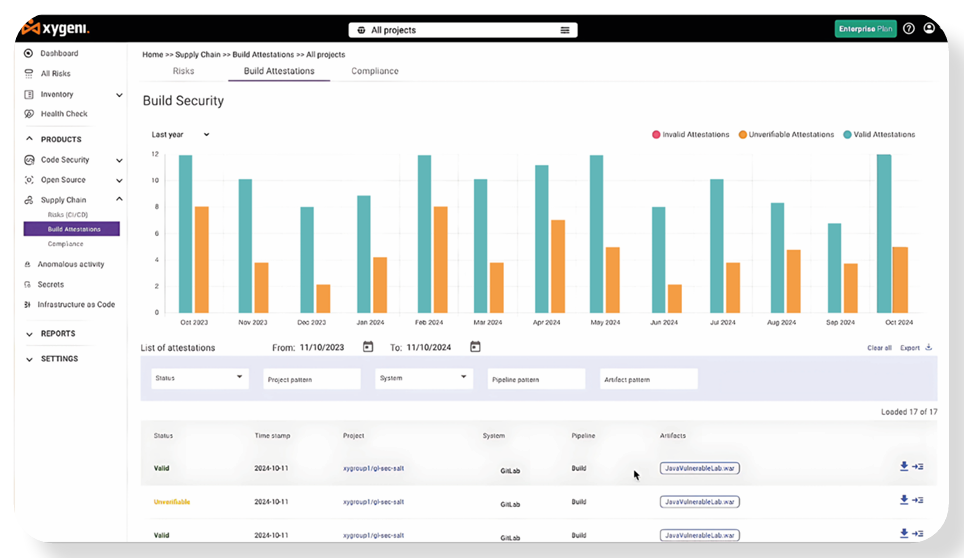This screenshot has width=964, height=558.
Task: Click the help question mark icon
Action: (x=908, y=29)
